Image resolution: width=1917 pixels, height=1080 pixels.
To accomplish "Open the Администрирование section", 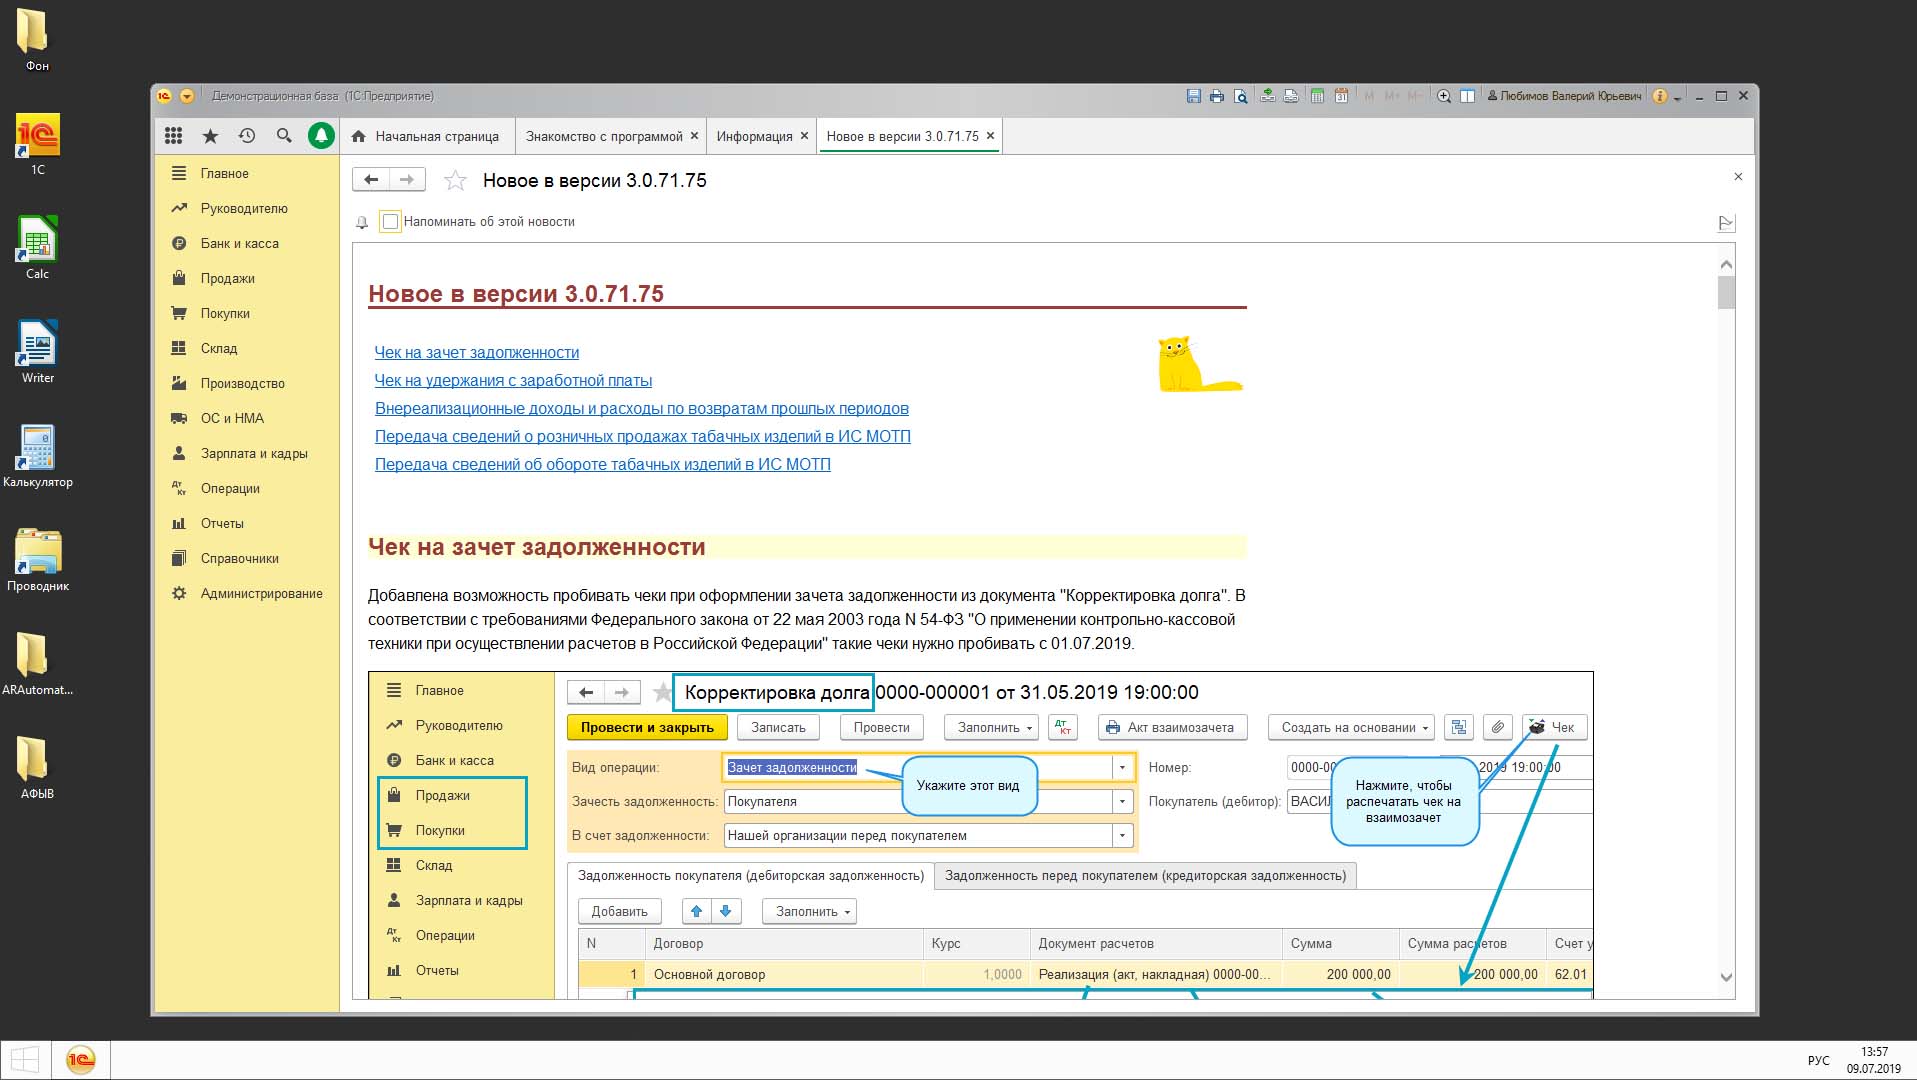I will tap(247, 593).
